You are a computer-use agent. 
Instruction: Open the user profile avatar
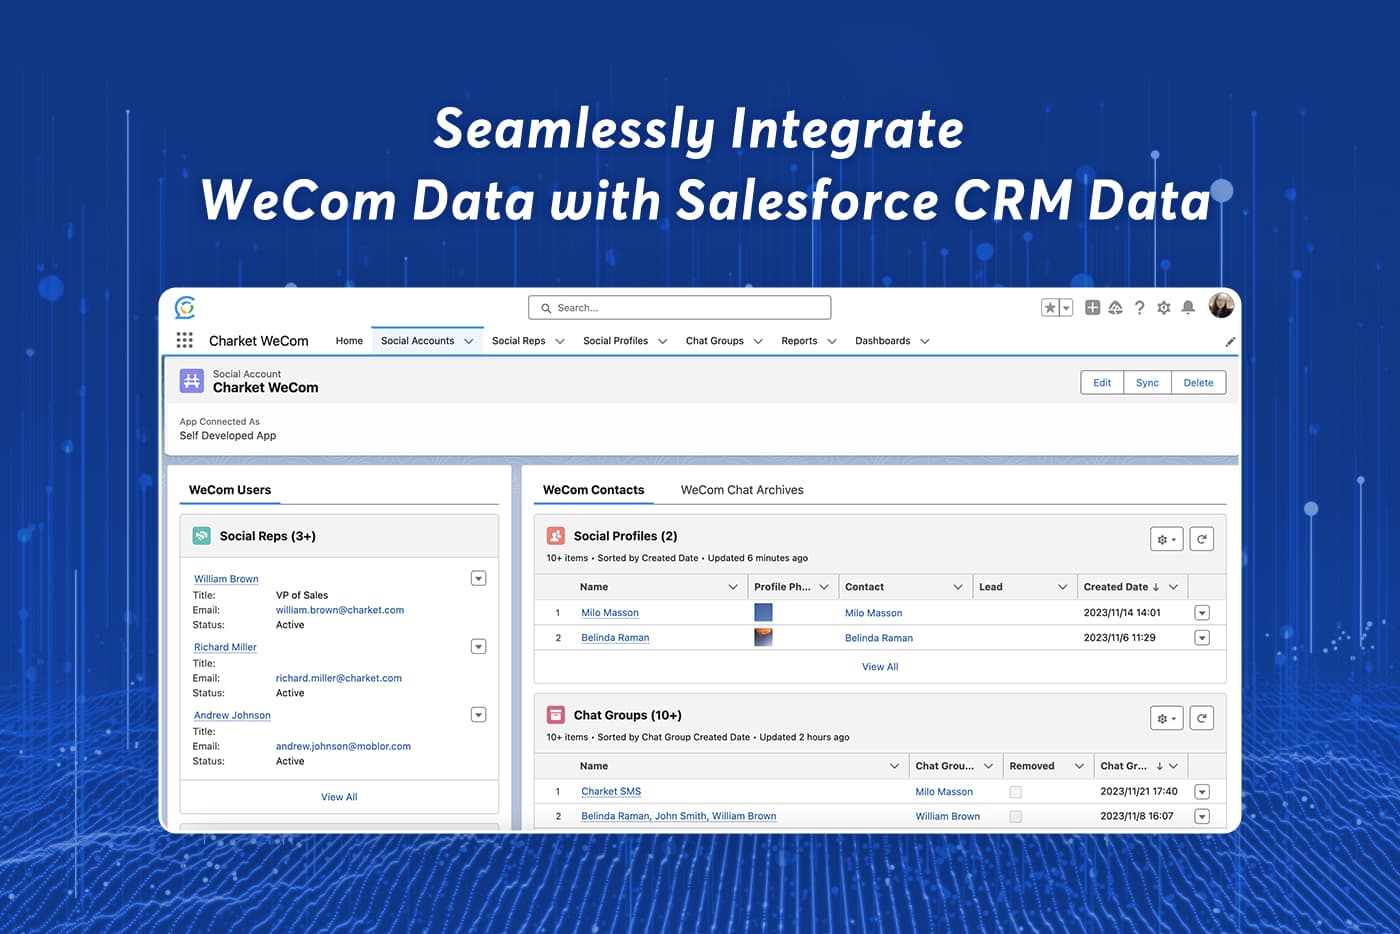point(1221,306)
